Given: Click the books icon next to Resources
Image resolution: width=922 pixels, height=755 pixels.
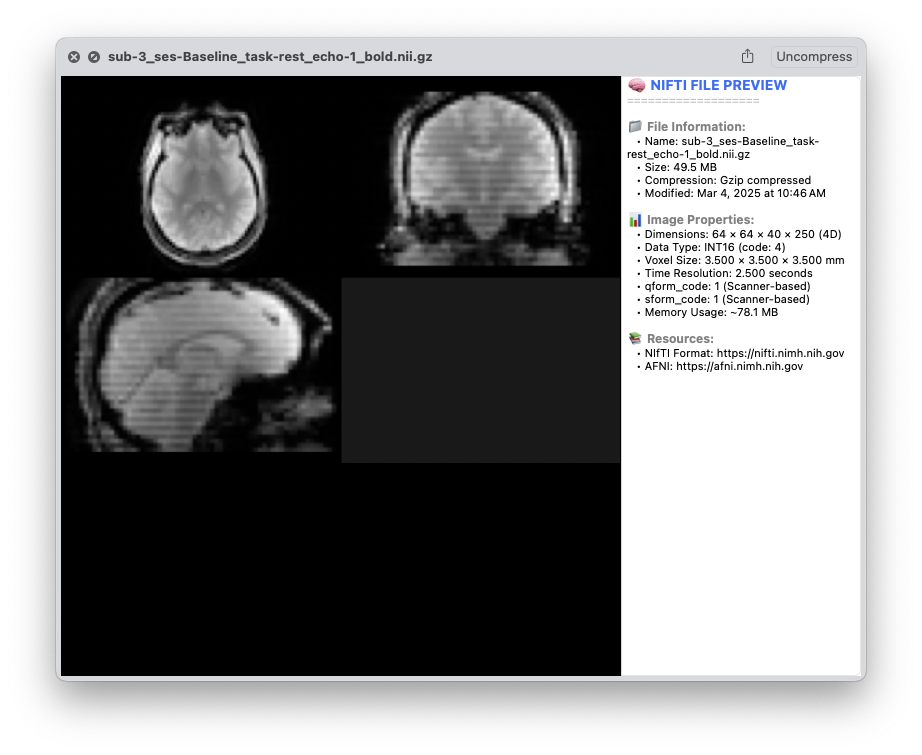Looking at the screenshot, I should (x=635, y=339).
